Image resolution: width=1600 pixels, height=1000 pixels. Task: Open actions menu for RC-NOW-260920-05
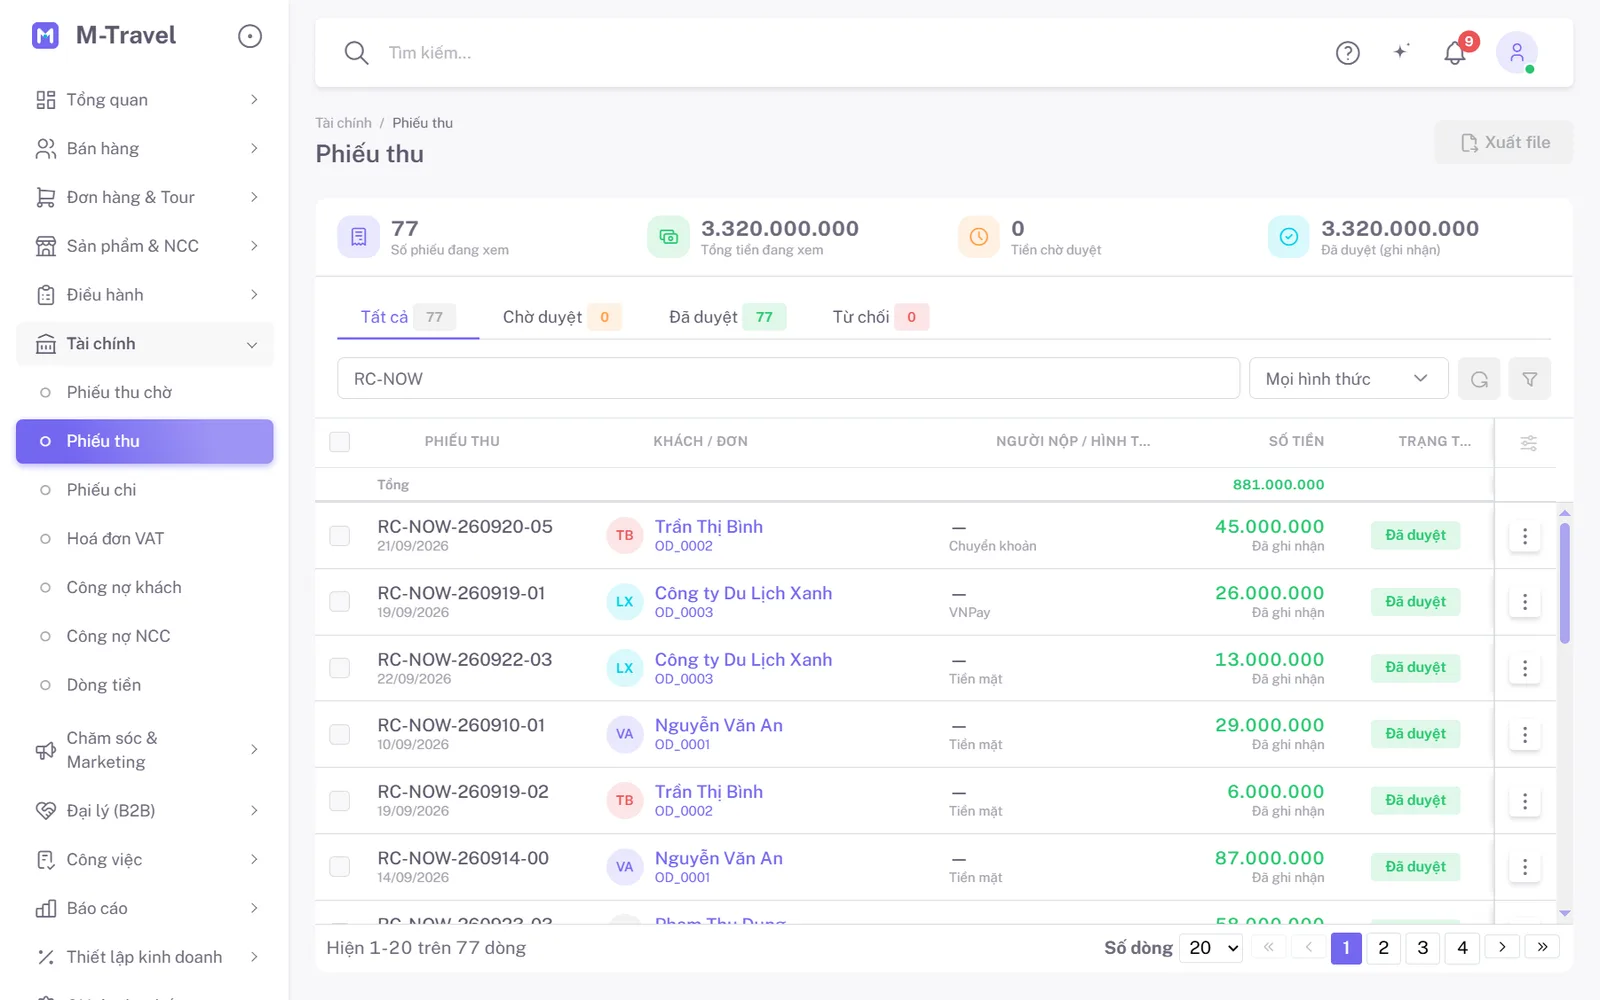tap(1524, 536)
